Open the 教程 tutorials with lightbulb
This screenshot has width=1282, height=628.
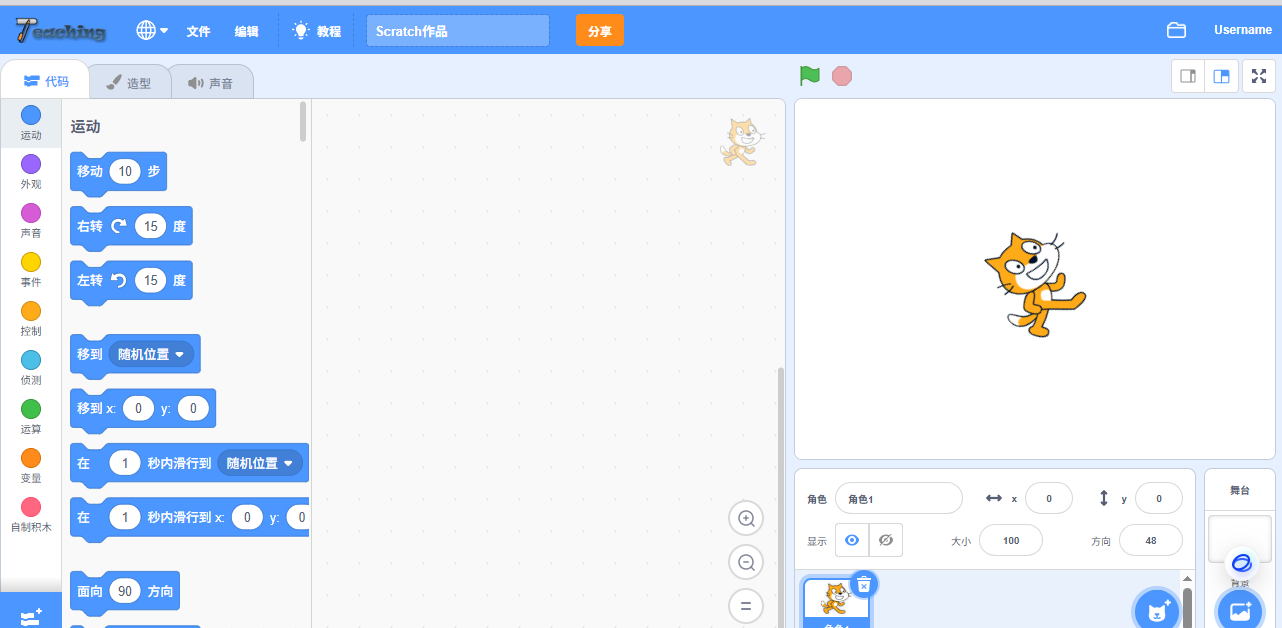tap(316, 31)
